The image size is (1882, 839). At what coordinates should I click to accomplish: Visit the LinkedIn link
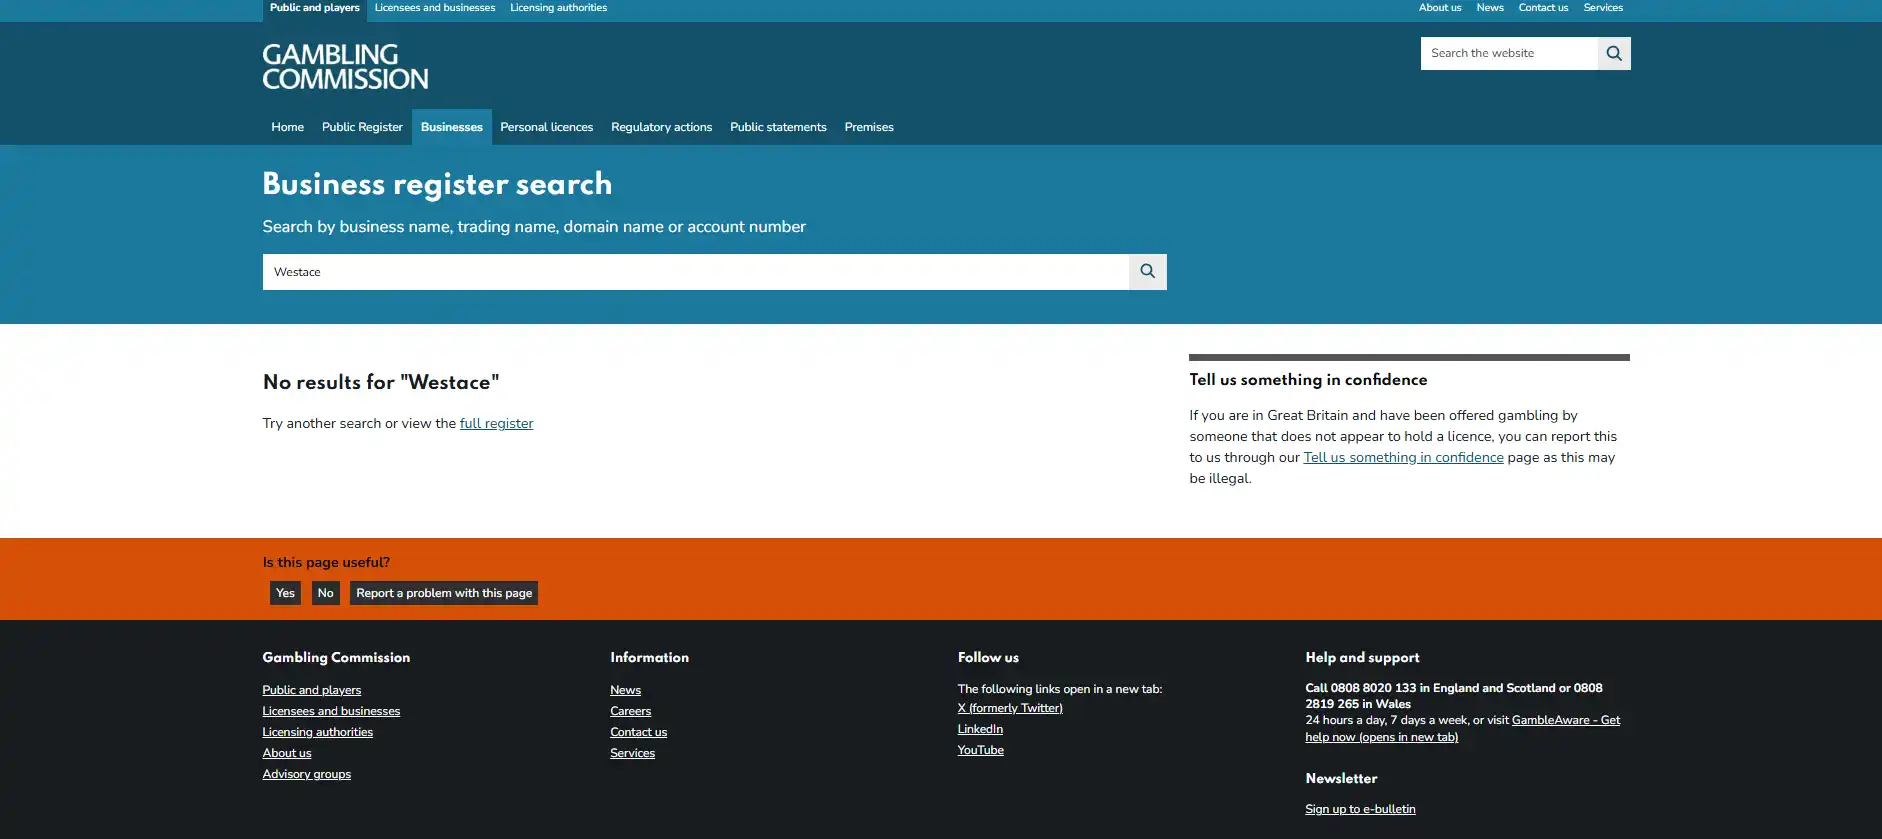coord(980,729)
